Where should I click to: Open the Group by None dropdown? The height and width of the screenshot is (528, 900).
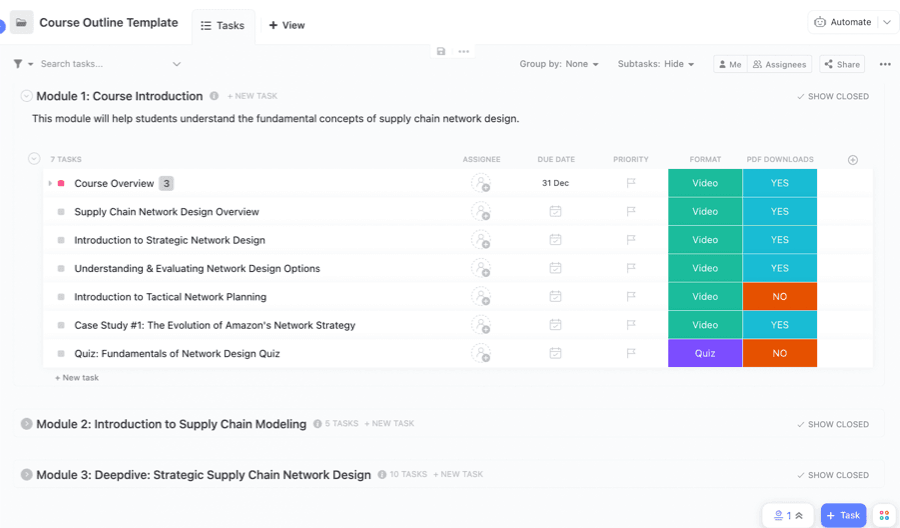(559, 64)
